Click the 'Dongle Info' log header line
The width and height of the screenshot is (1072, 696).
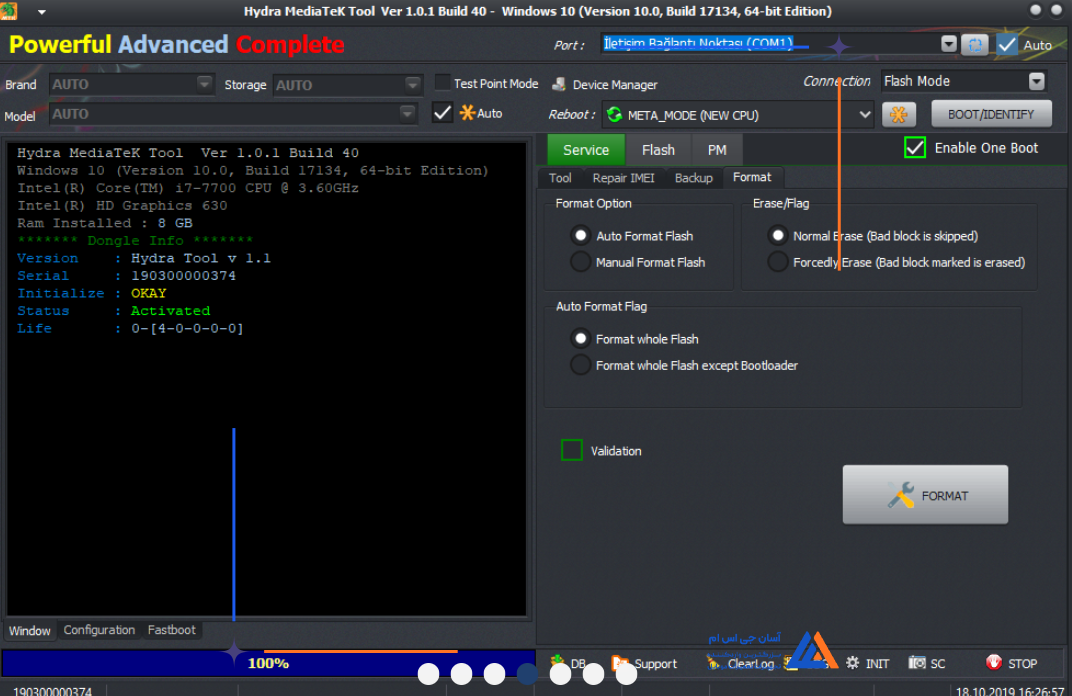coord(135,241)
